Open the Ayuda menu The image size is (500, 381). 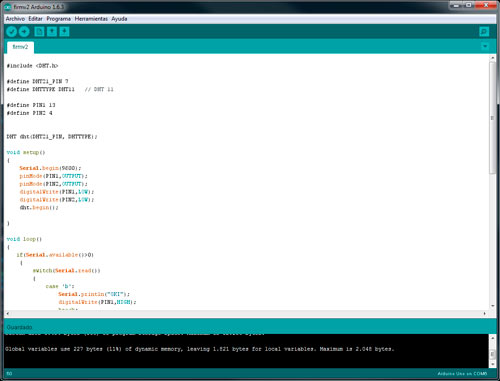(119, 19)
